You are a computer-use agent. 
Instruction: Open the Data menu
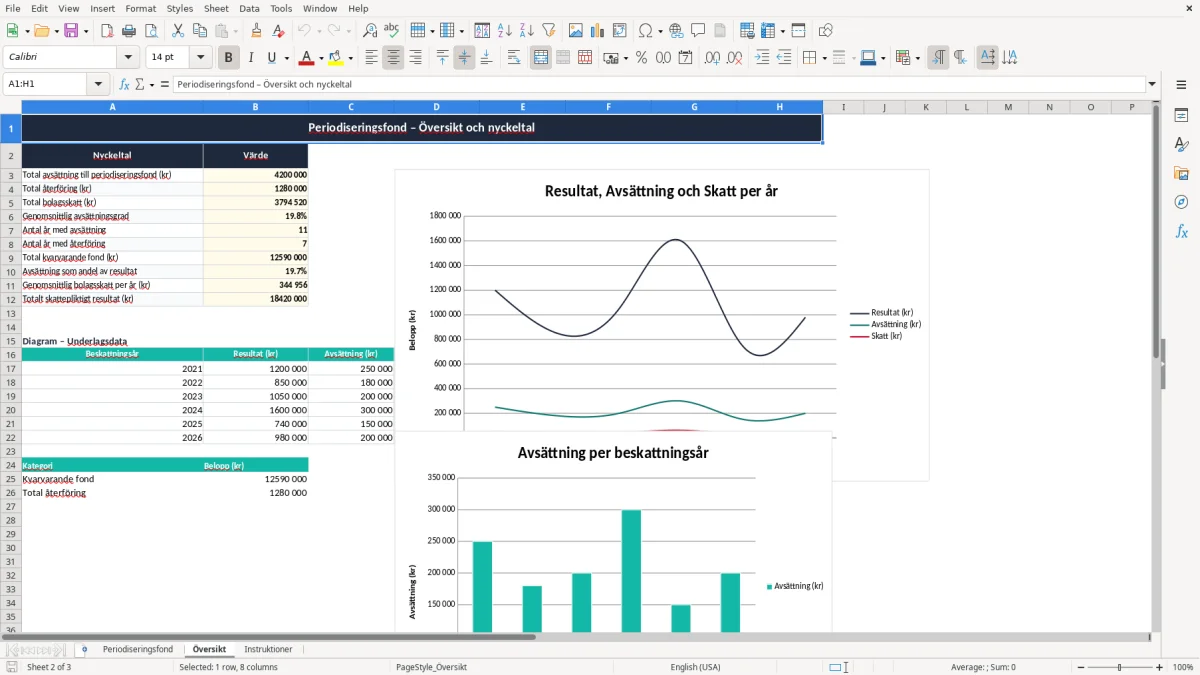pyautogui.click(x=250, y=8)
